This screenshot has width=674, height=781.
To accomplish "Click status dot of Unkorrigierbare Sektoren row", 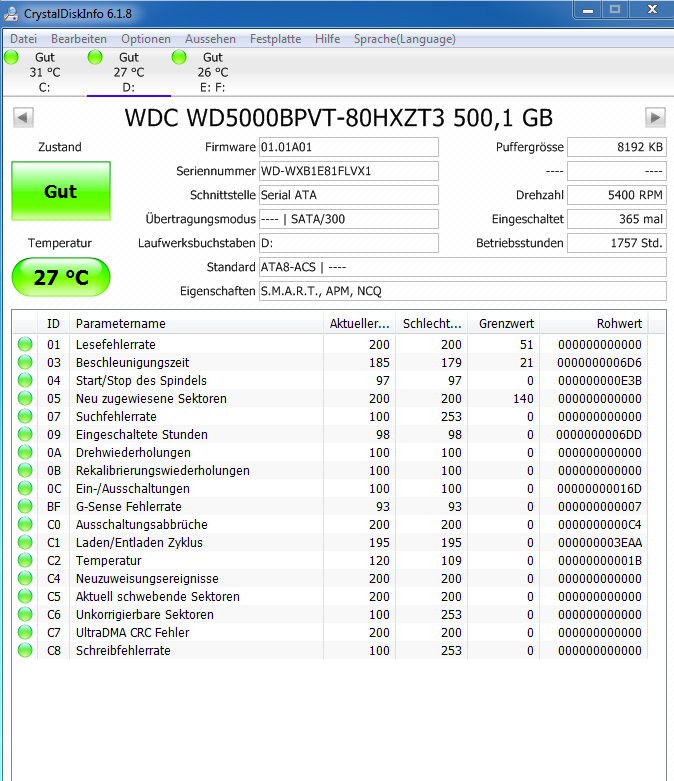I will [x=25, y=614].
